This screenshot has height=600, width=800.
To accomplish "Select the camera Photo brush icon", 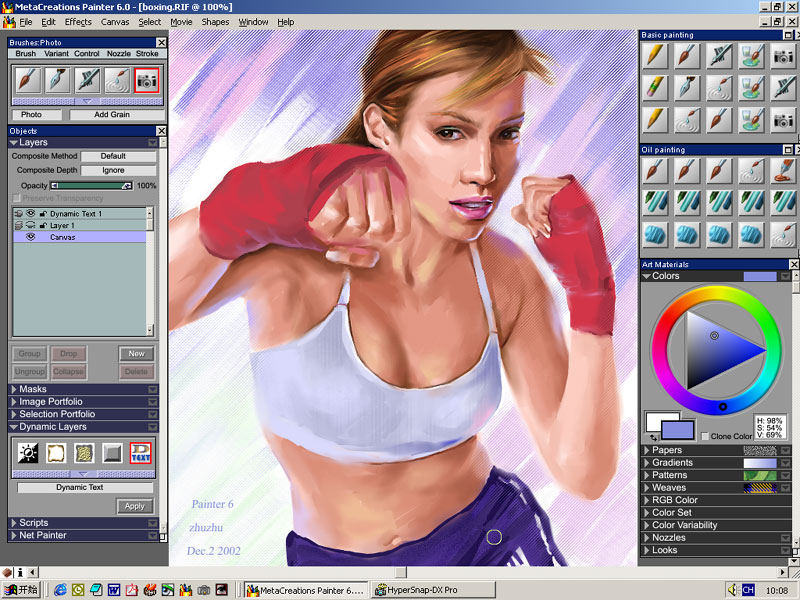I will (146, 80).
